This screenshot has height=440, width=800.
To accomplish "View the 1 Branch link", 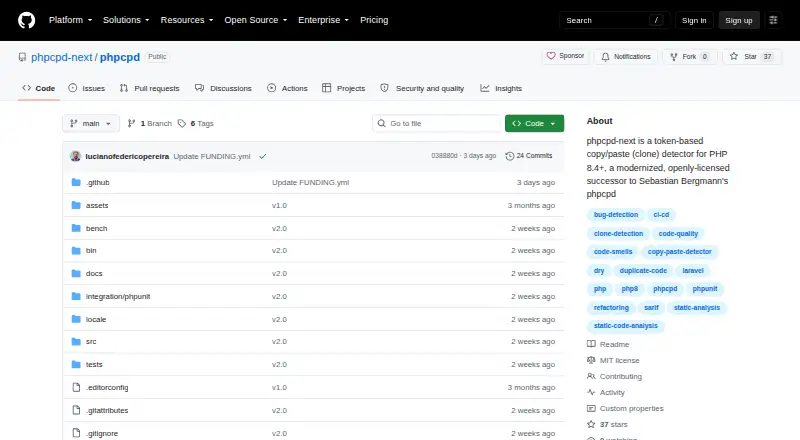I will click(149, 124).
